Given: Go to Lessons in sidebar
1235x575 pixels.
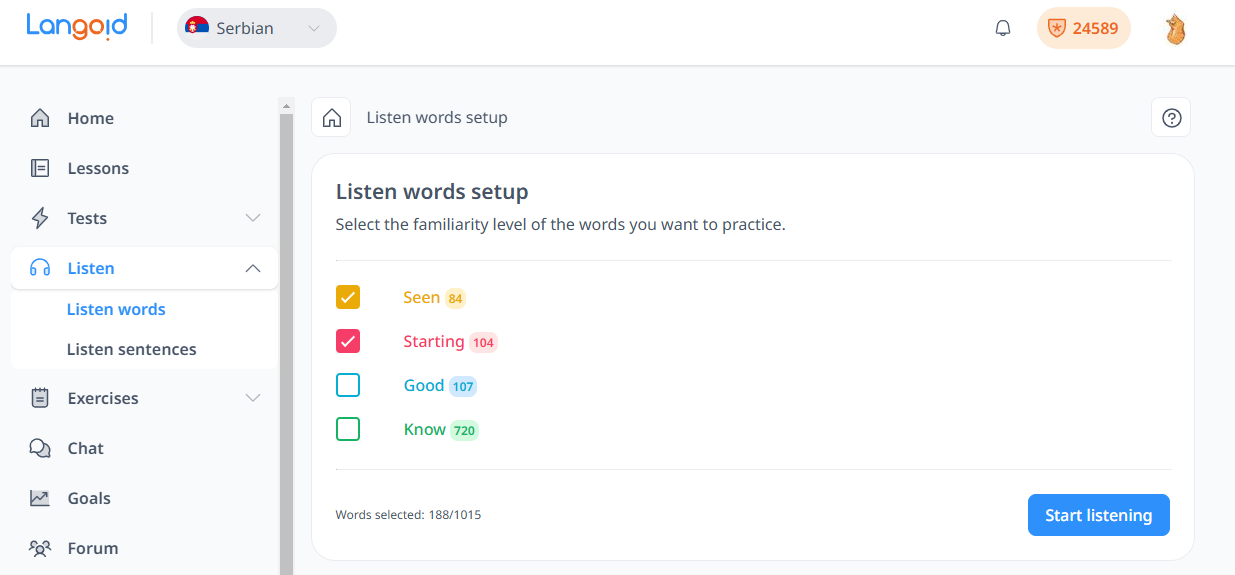Looking at the screenshot, I should click(98, 168).
